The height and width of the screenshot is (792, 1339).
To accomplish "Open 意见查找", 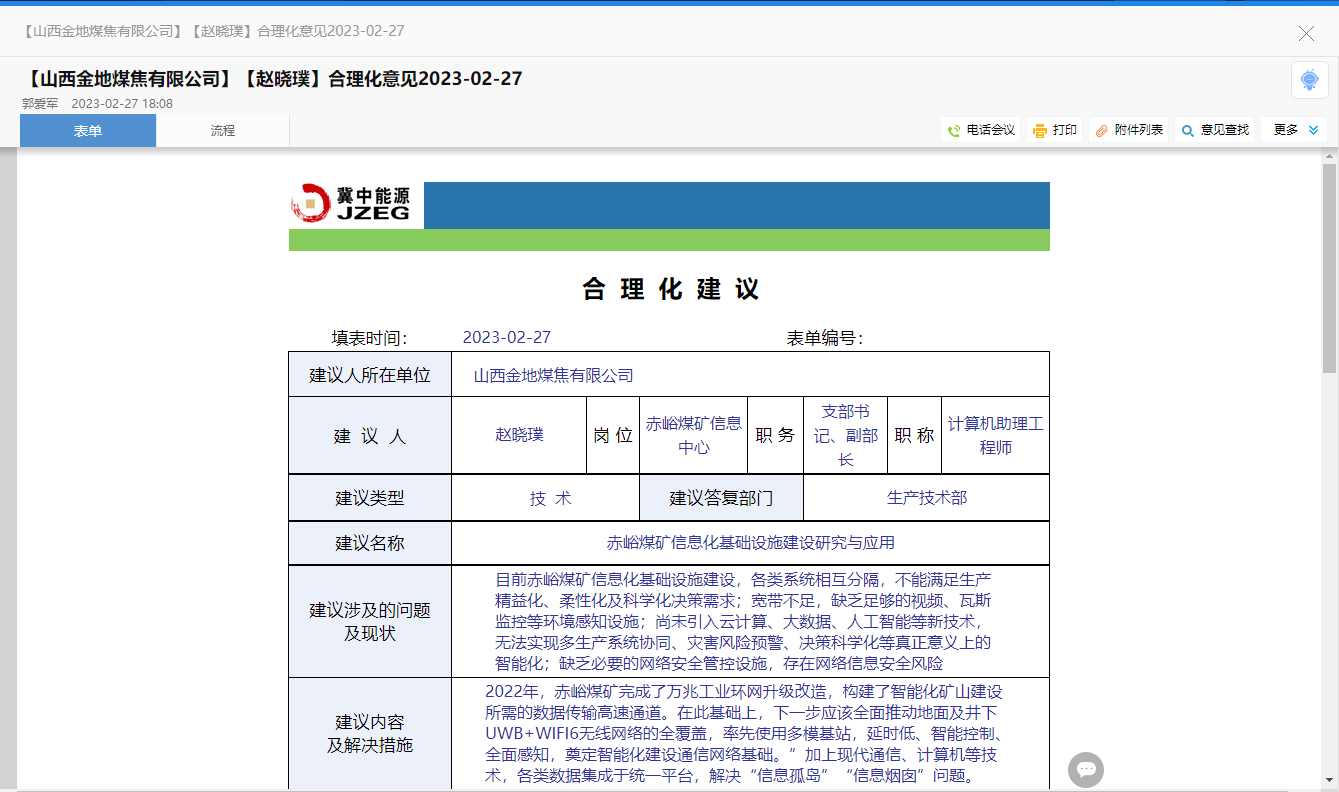I will click(1215, 131).
